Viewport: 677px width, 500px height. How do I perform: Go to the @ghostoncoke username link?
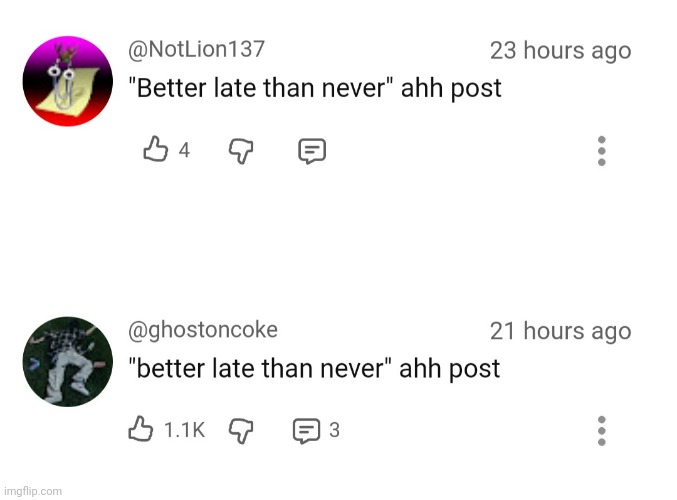click(204, 330)
